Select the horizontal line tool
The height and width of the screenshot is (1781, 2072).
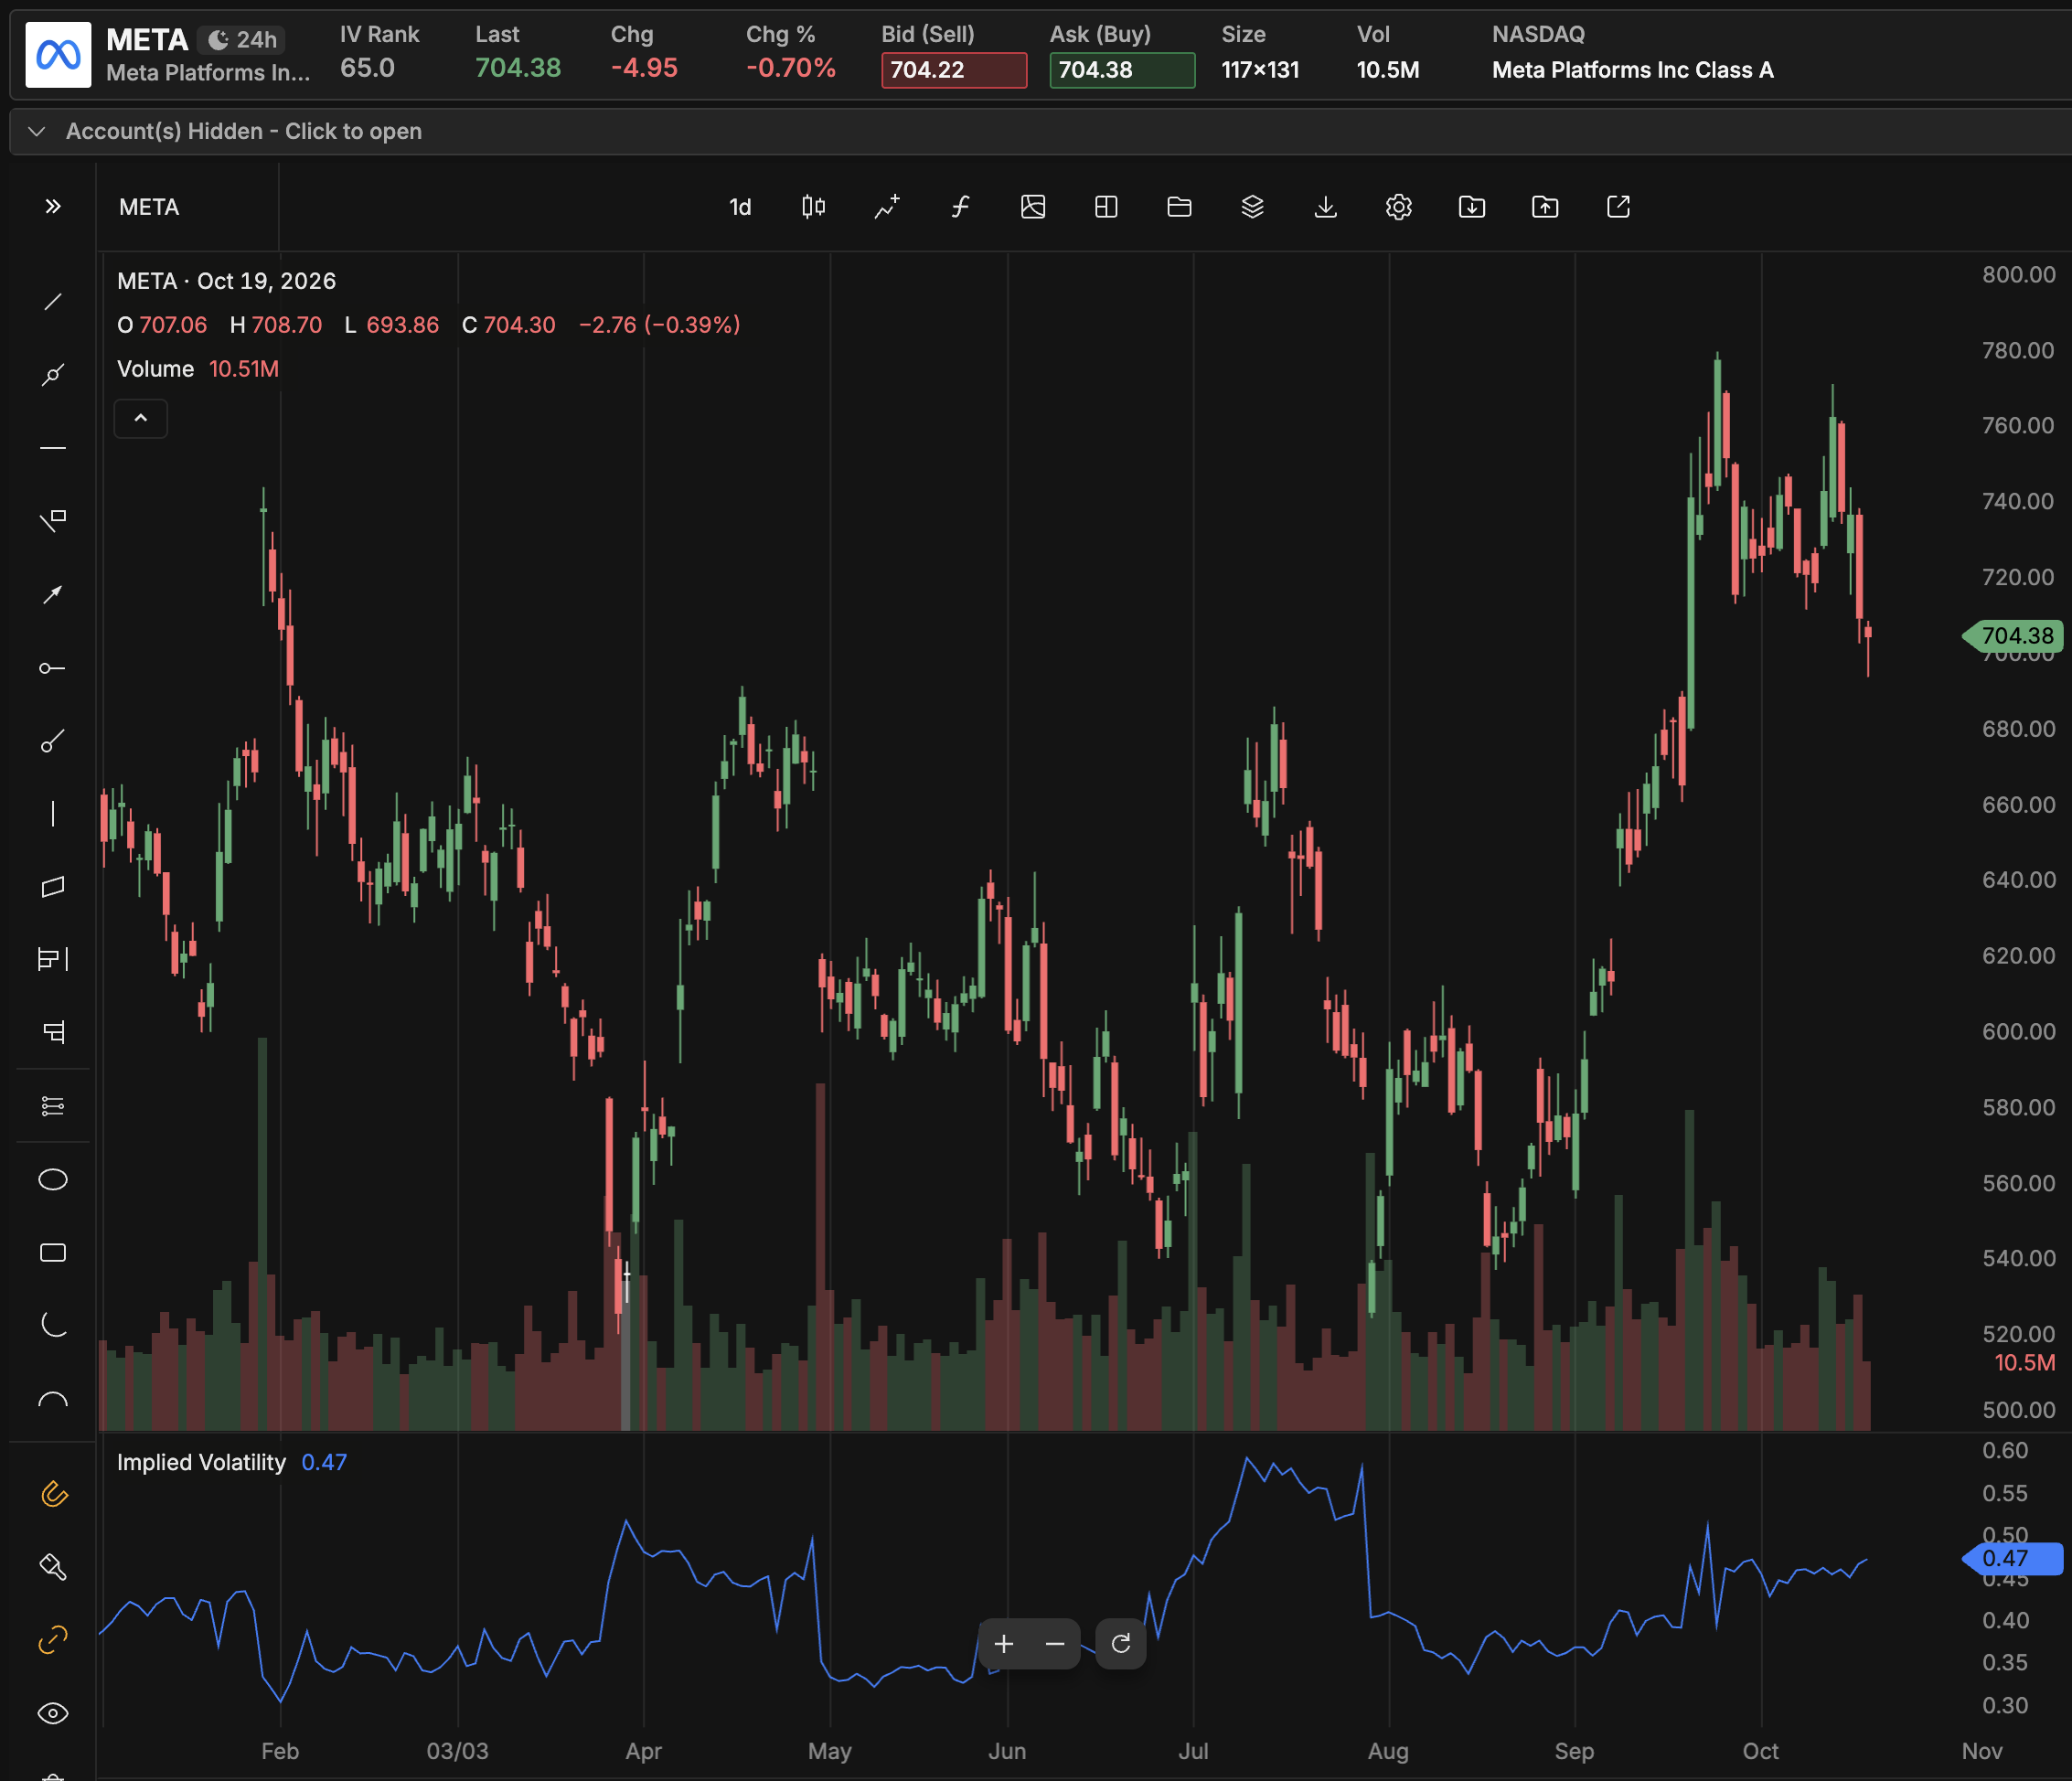53,448
